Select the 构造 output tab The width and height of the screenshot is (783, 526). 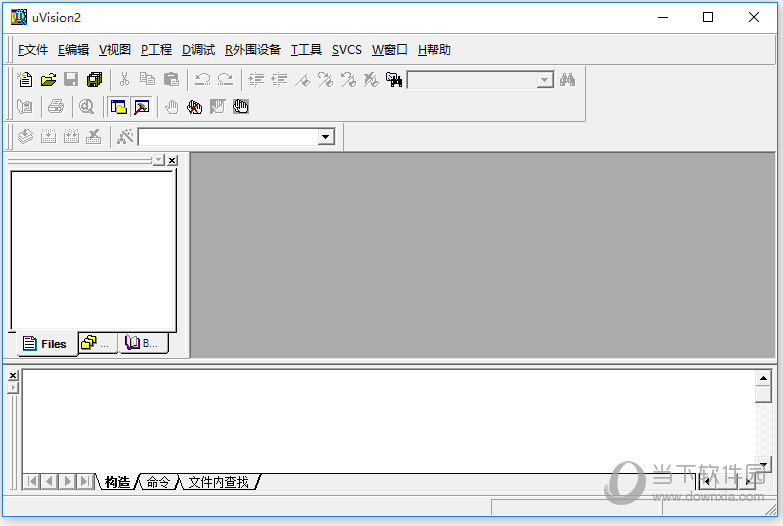point(118,482)
